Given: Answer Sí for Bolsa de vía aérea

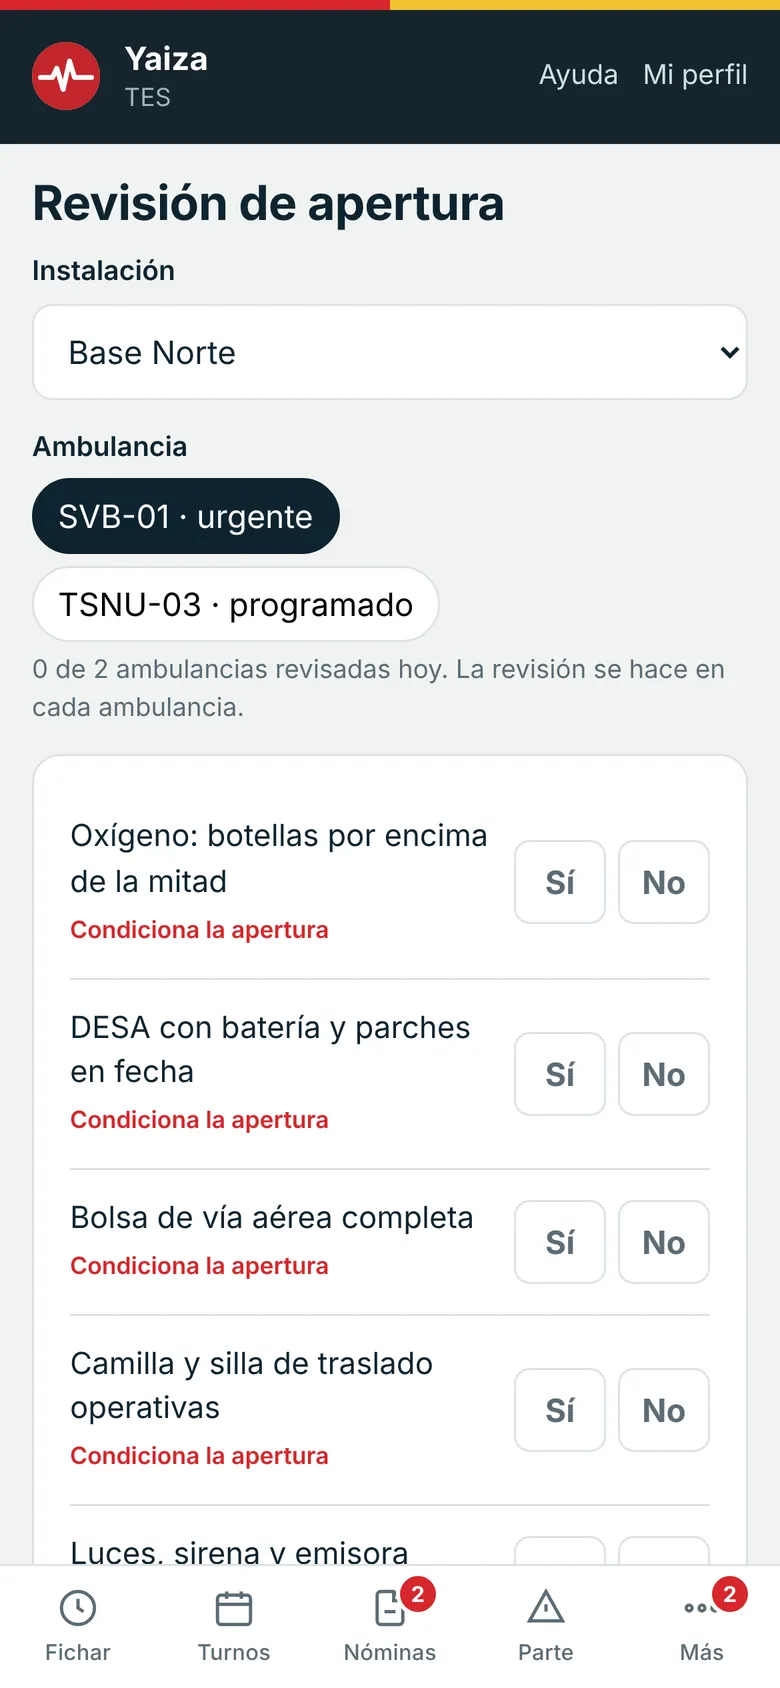Looking at the screenshot, I should pyautogui.click(x=560, y=1242).
